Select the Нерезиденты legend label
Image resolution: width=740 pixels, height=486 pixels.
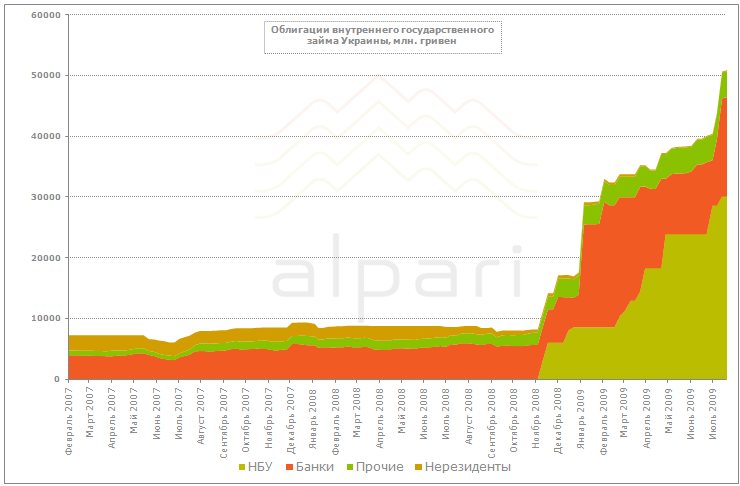click(x=468, y=467)
